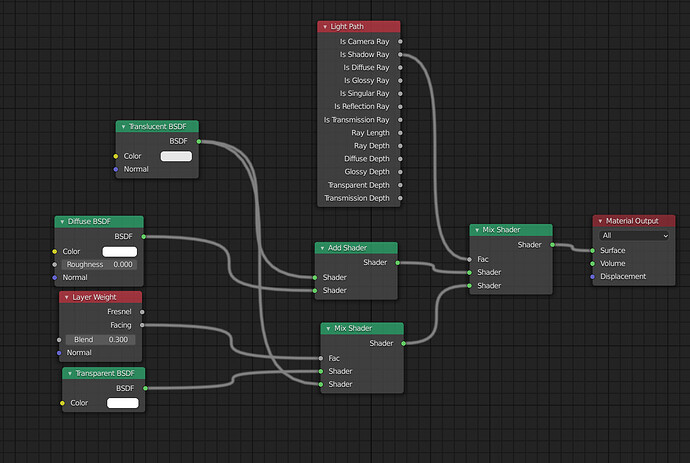The height and width of the screenshot is (463, 690).
Task: Click the Translucent BSDF Color input socket
Action: coord(116,156)
